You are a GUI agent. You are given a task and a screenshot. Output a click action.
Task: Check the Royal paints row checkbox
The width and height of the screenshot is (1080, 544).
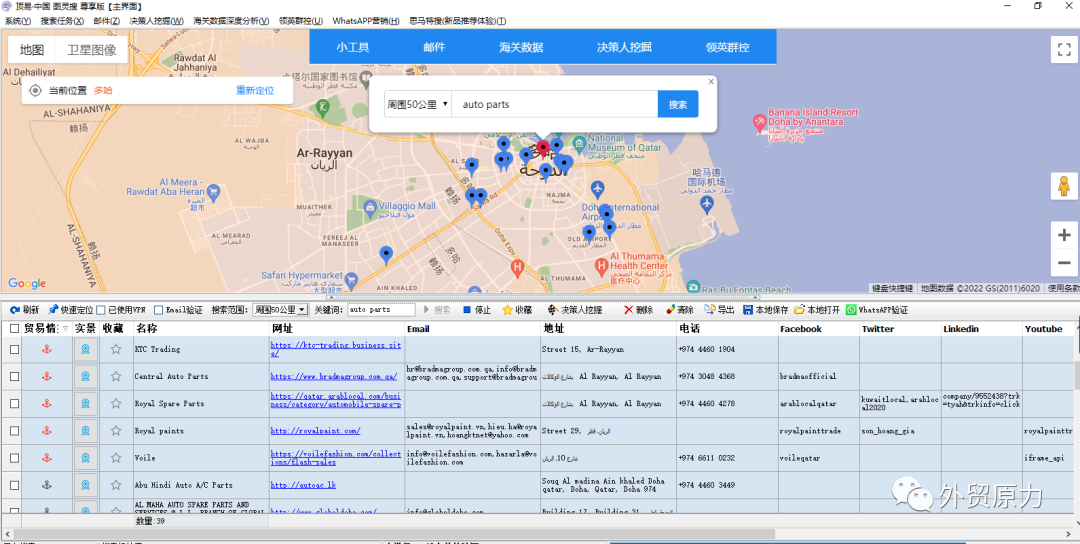(x=14, y=430)
